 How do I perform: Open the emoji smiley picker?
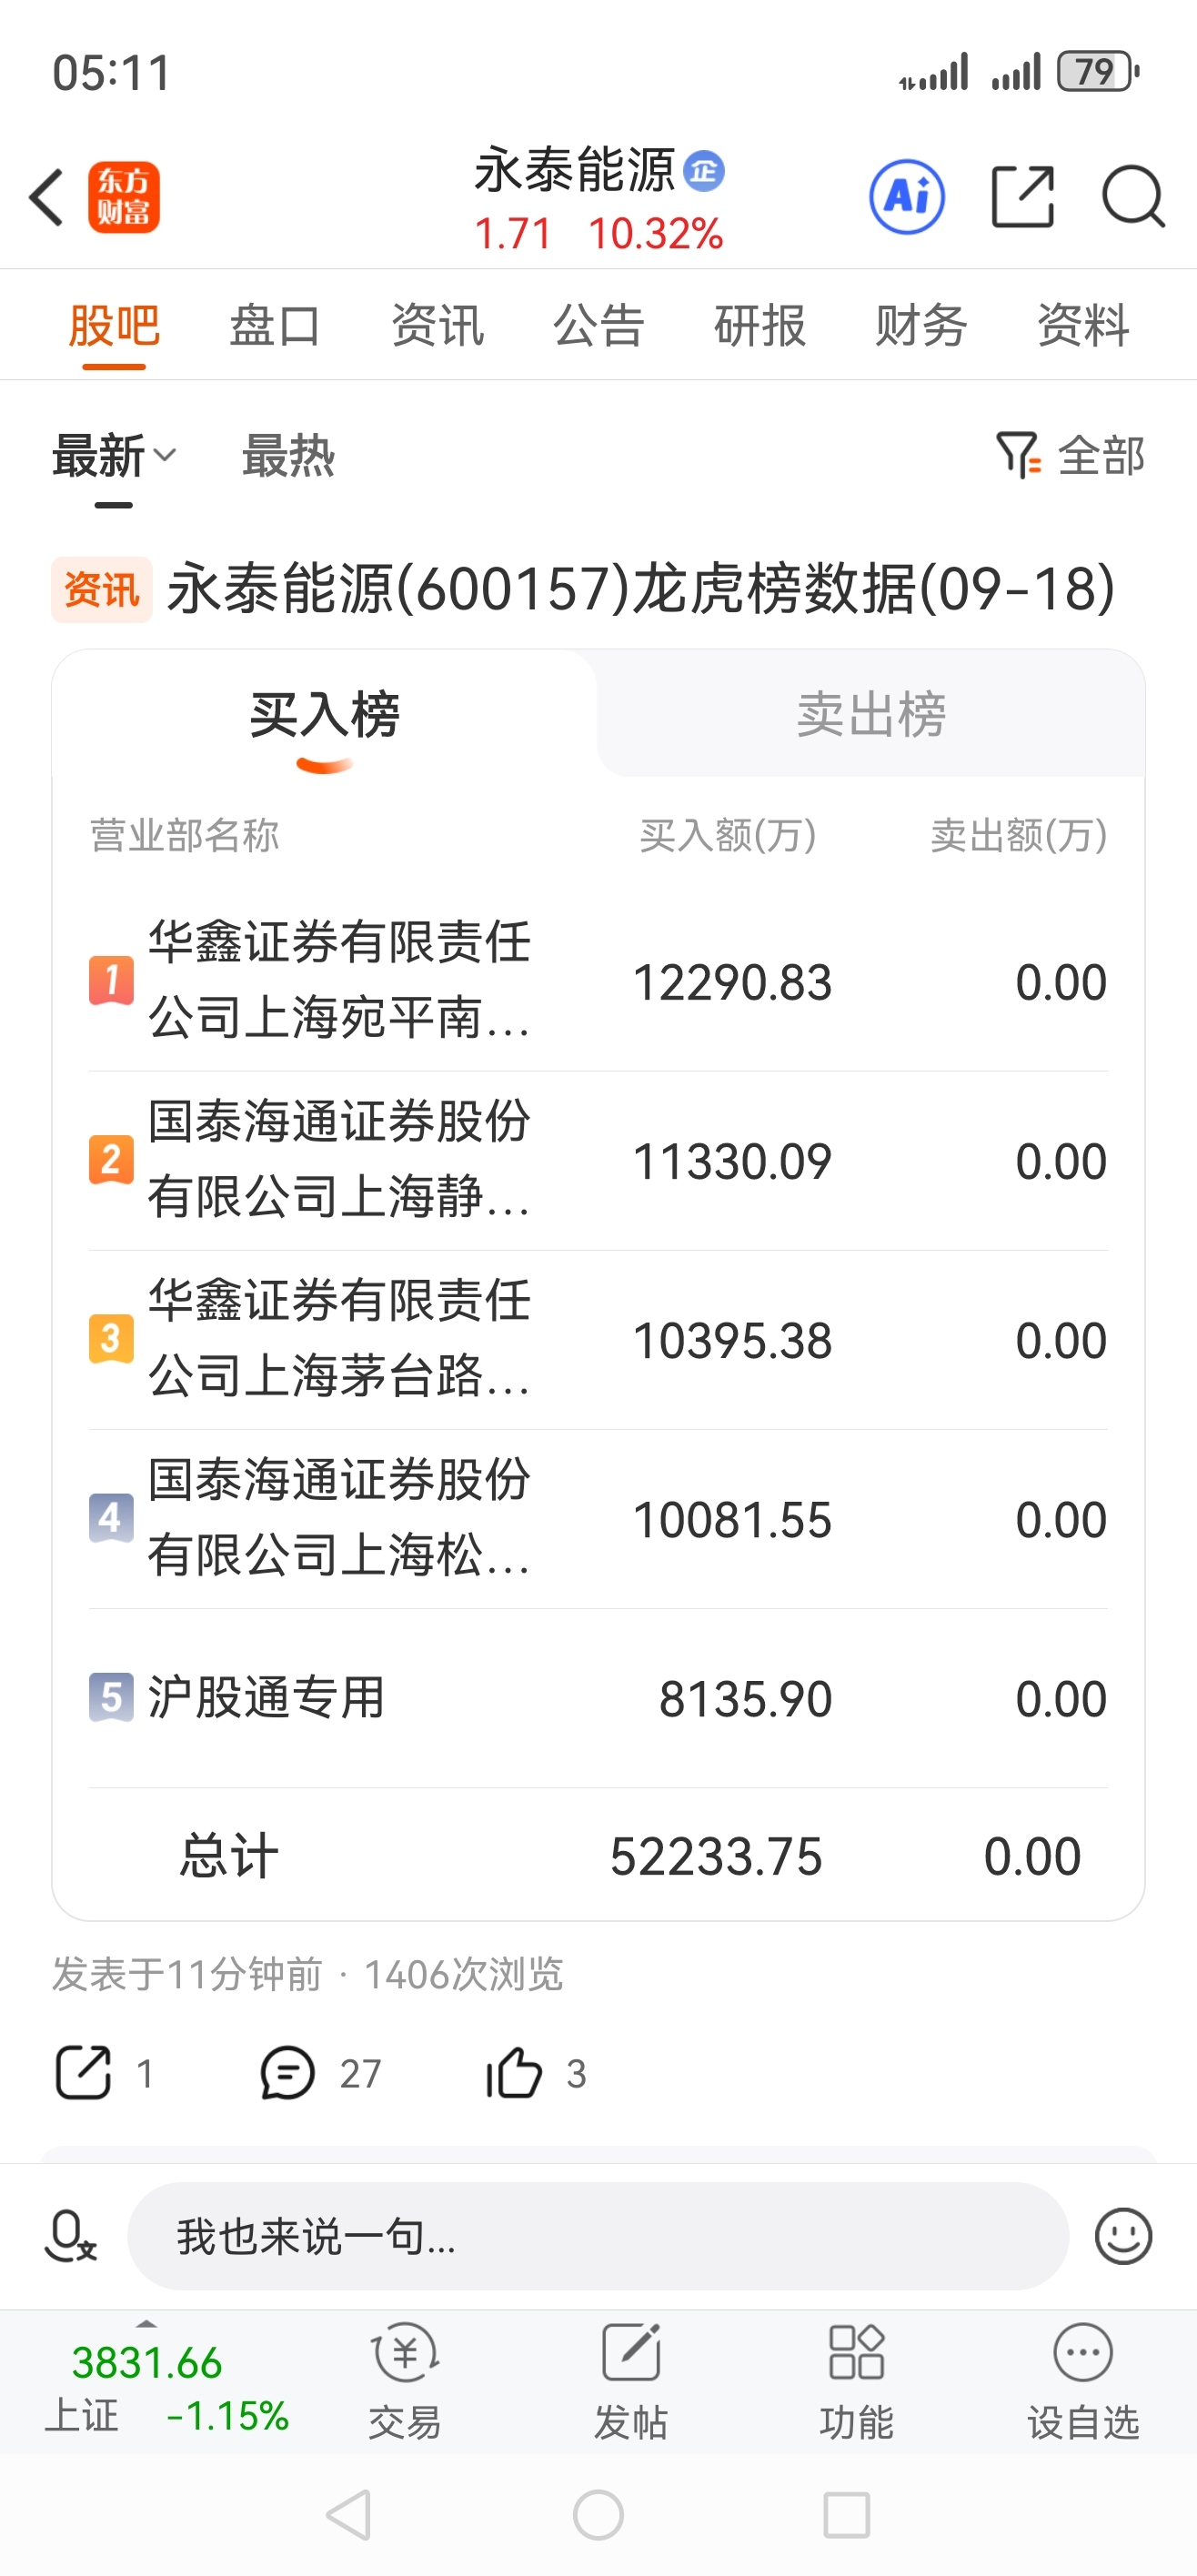1123,2236
